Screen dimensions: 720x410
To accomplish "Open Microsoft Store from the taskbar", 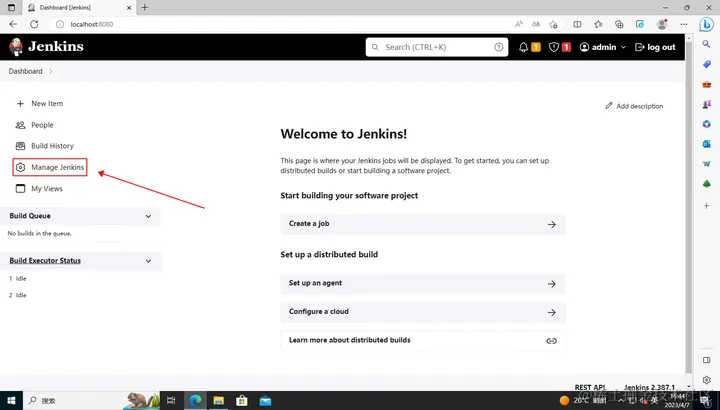I will click(242, 401).
